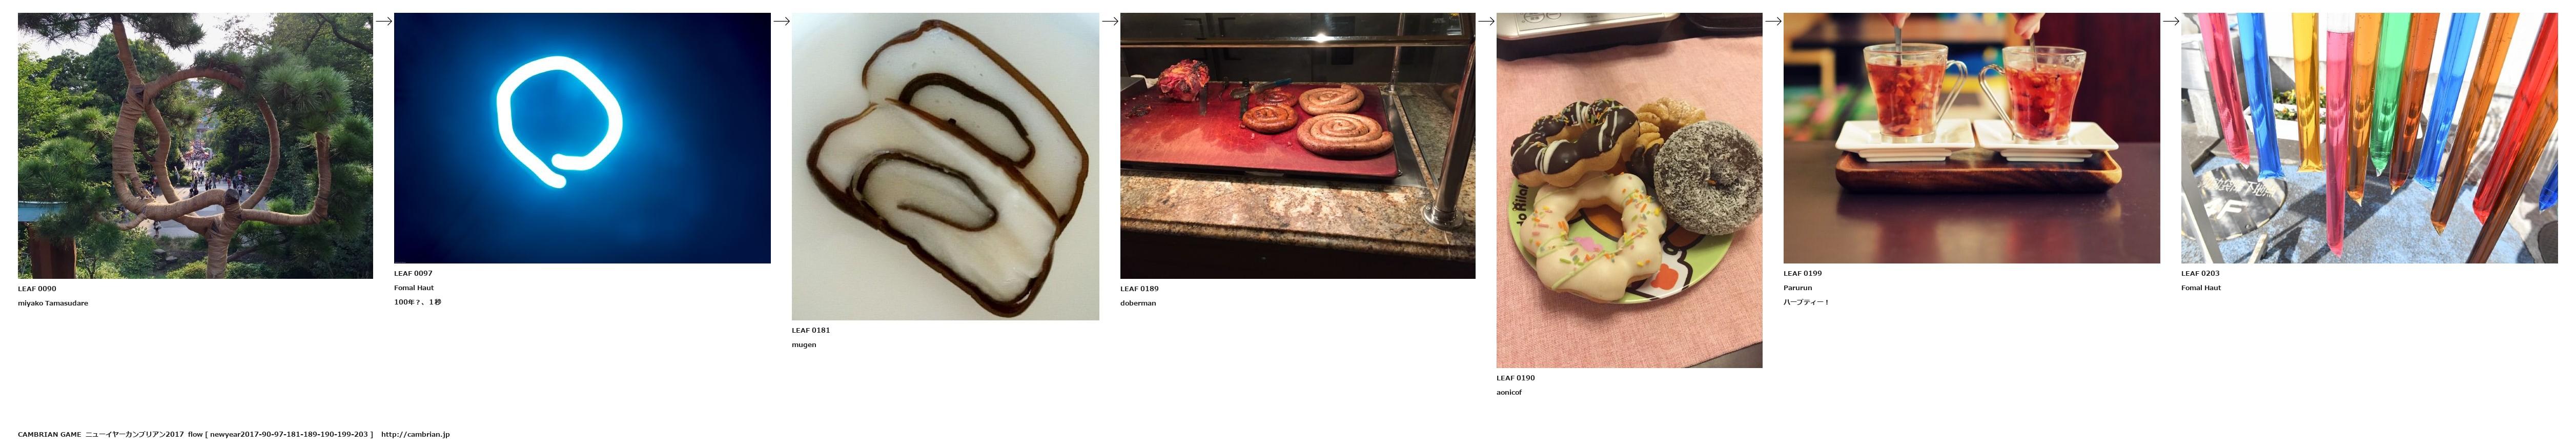
Task: Click the arrow before the rolled cake photo
Action: [x=781, y=21]
